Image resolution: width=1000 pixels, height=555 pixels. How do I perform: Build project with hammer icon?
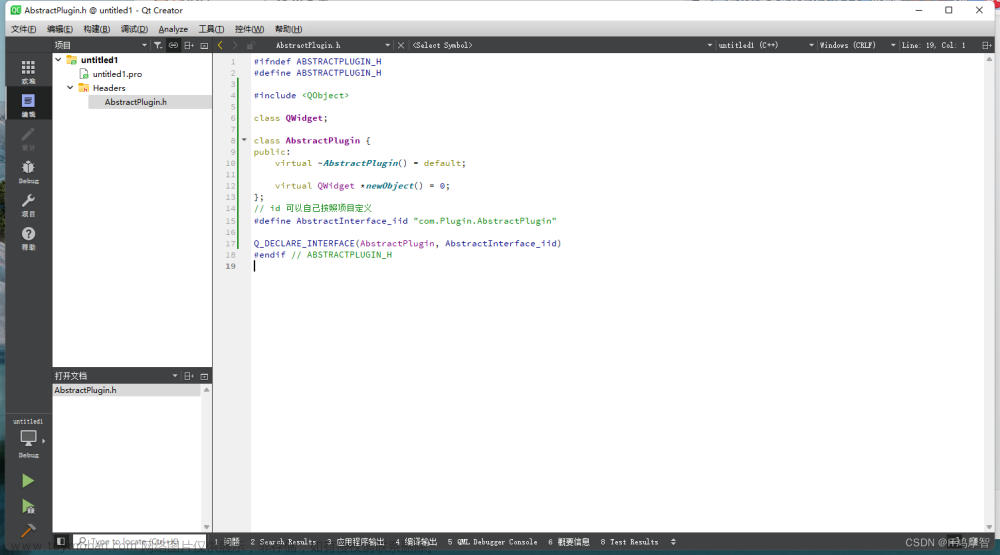coord(27,530)
